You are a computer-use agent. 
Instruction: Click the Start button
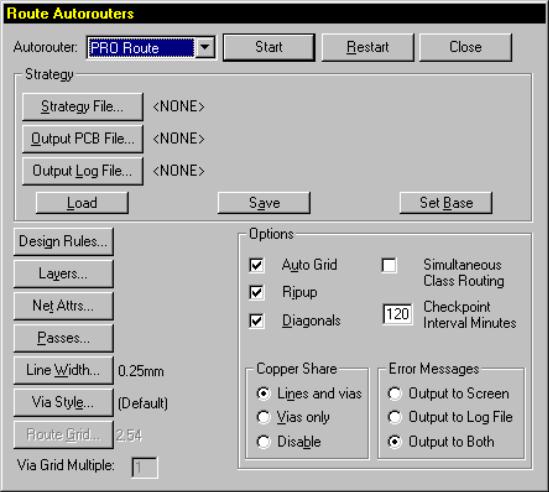tap(269, 47)
